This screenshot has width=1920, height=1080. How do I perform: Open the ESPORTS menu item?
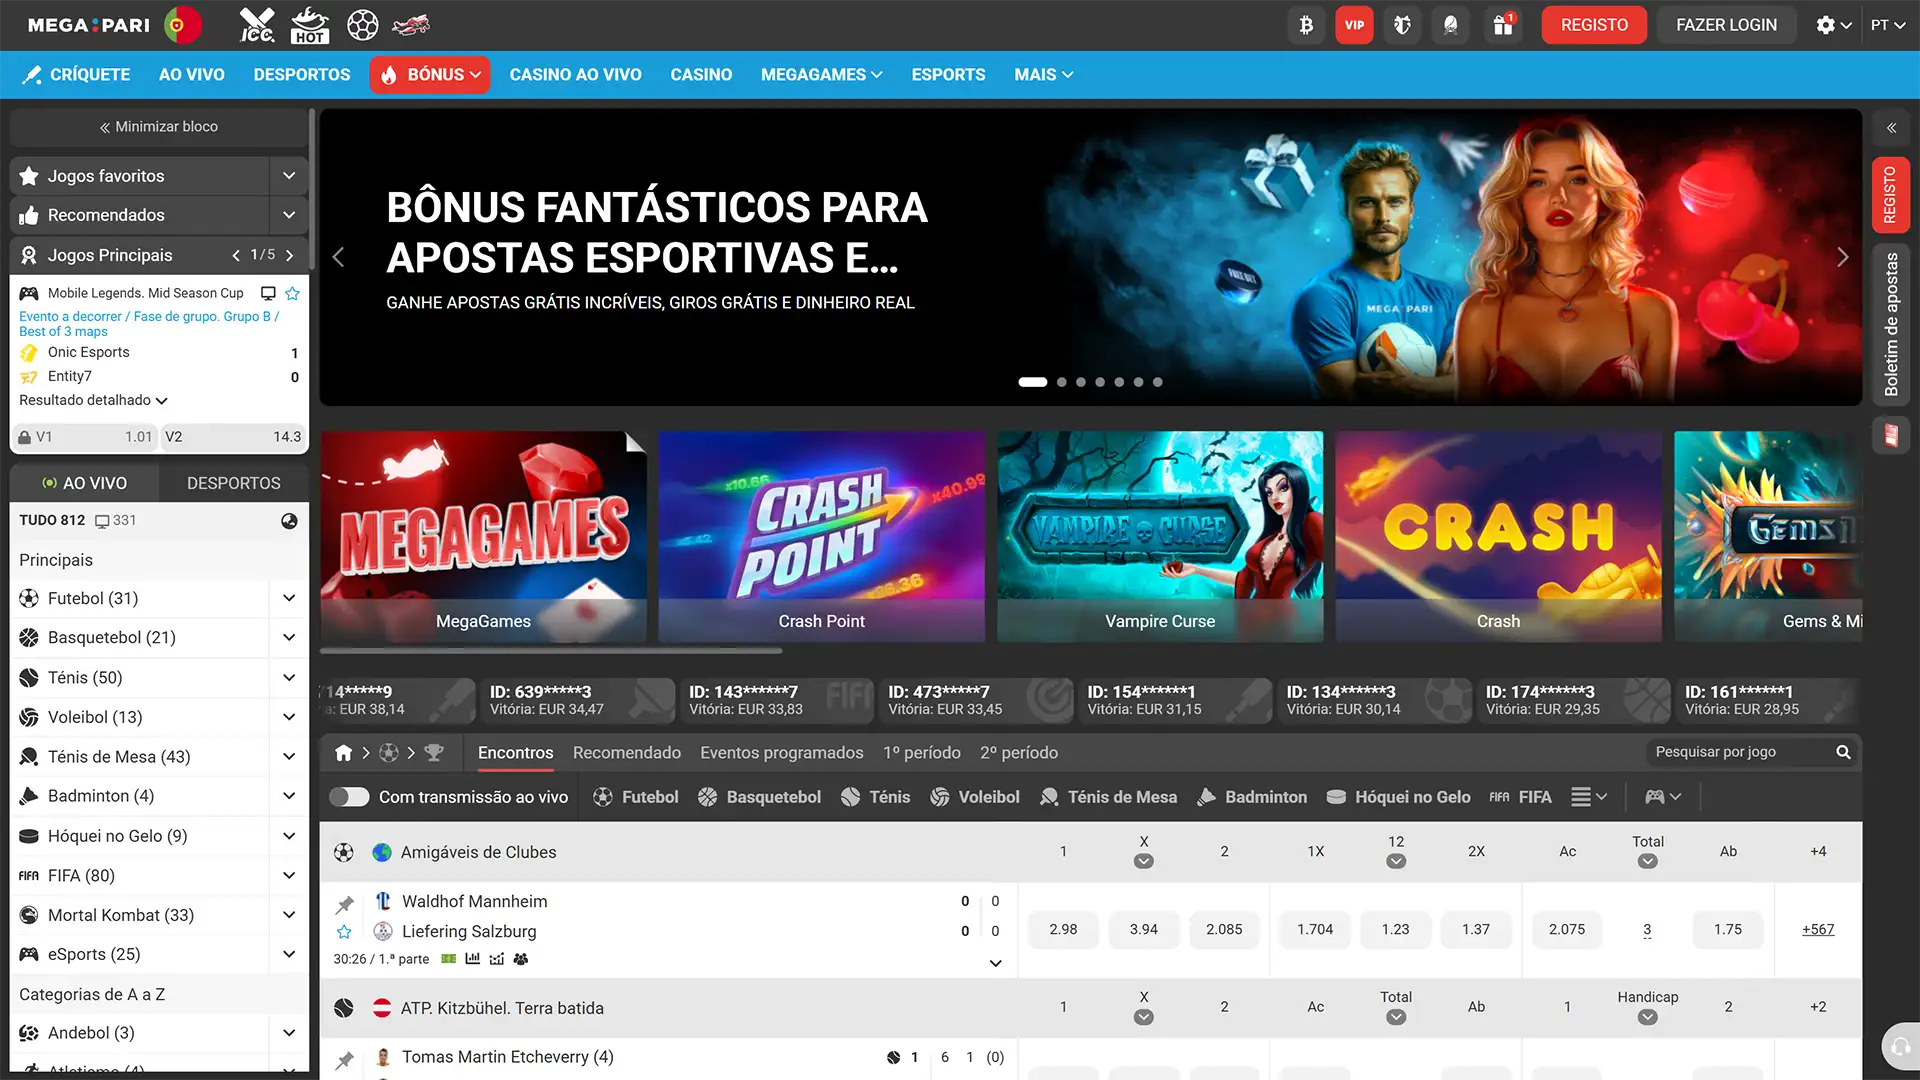tap(948, 75)
